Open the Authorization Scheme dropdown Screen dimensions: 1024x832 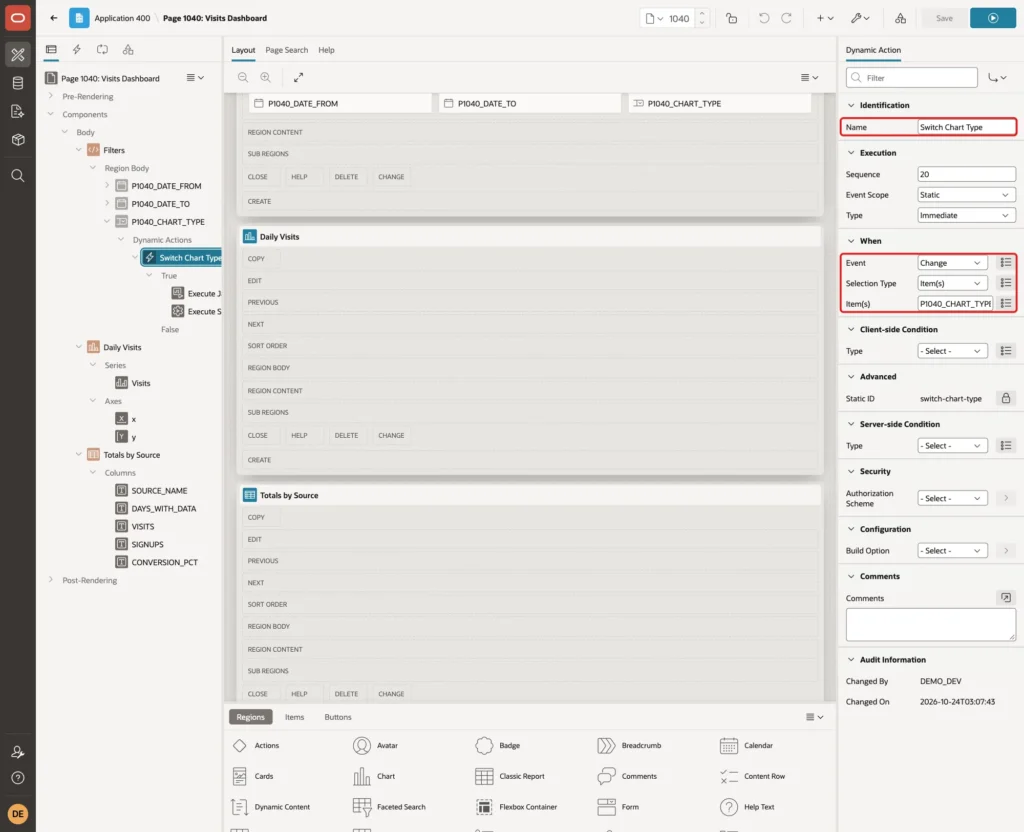(x=952, y=498)
